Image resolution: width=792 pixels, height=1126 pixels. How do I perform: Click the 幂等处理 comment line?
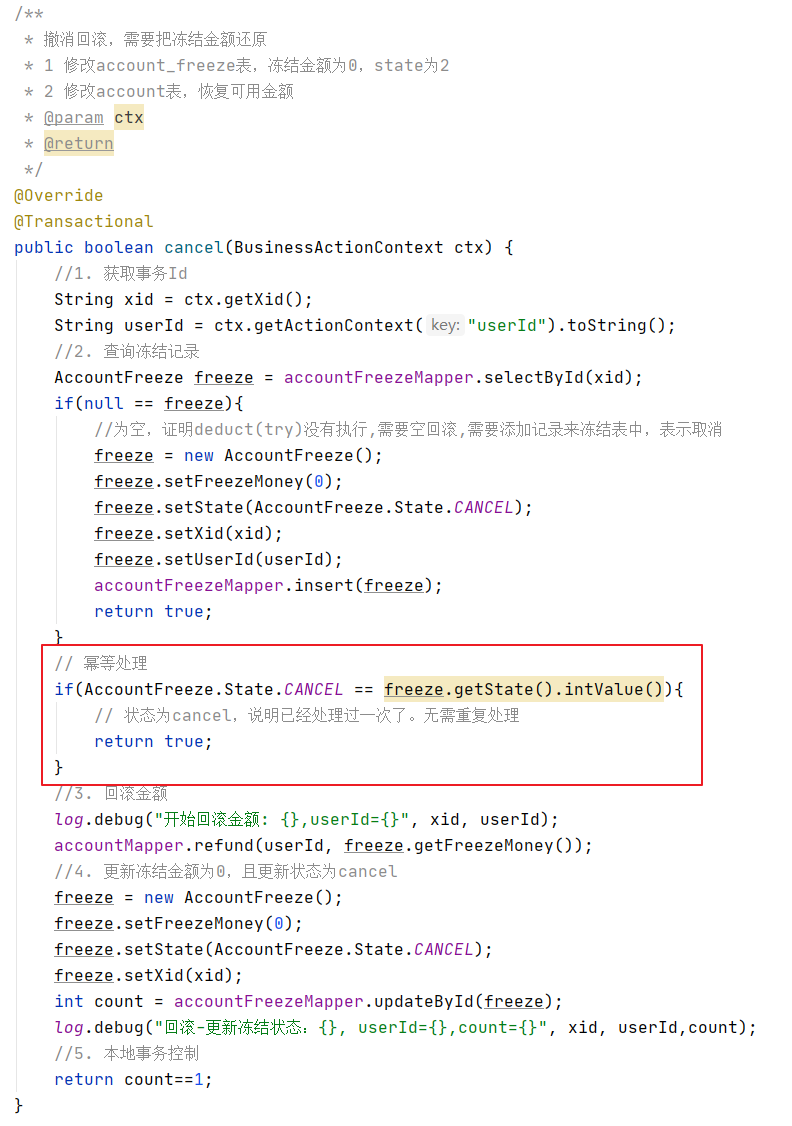[101, 663]
